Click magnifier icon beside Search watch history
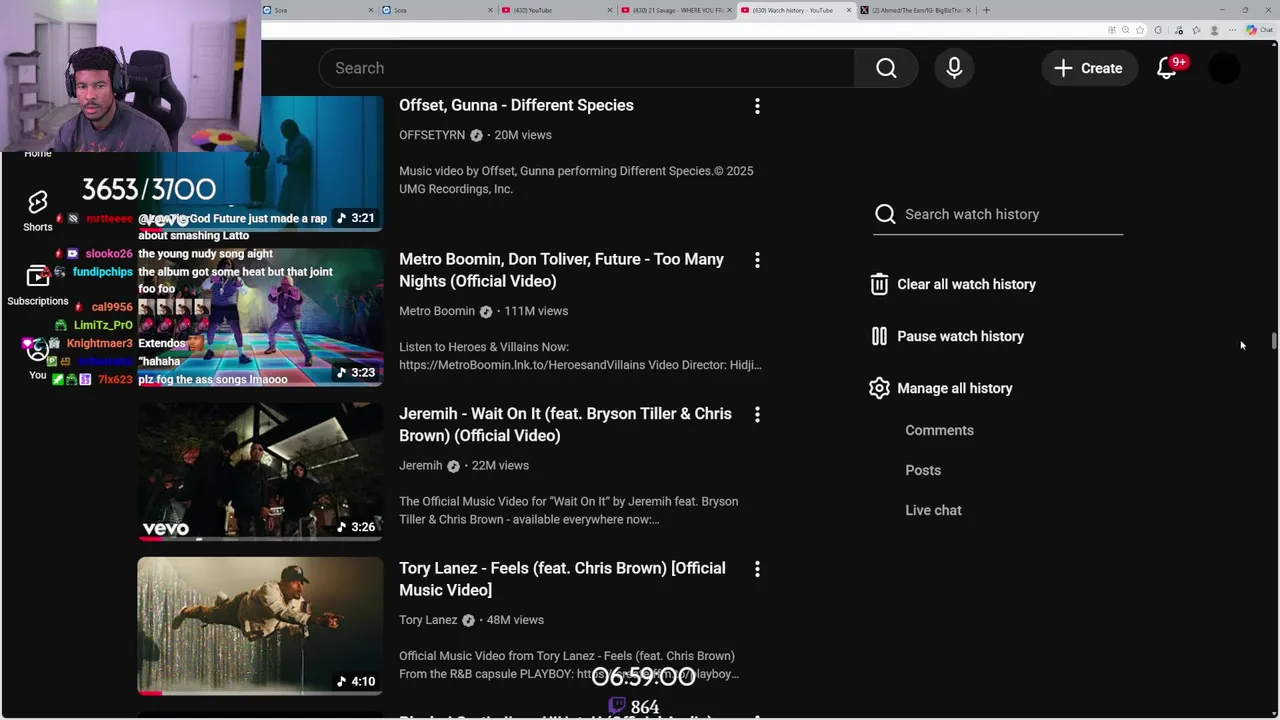The image size is (1280, 720). point(885,214)
